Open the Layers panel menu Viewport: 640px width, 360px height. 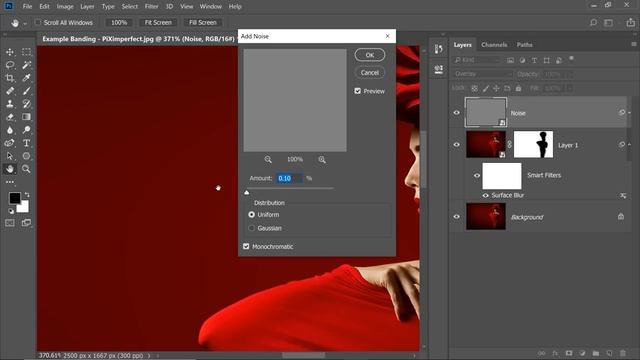[x=634, y=44]
